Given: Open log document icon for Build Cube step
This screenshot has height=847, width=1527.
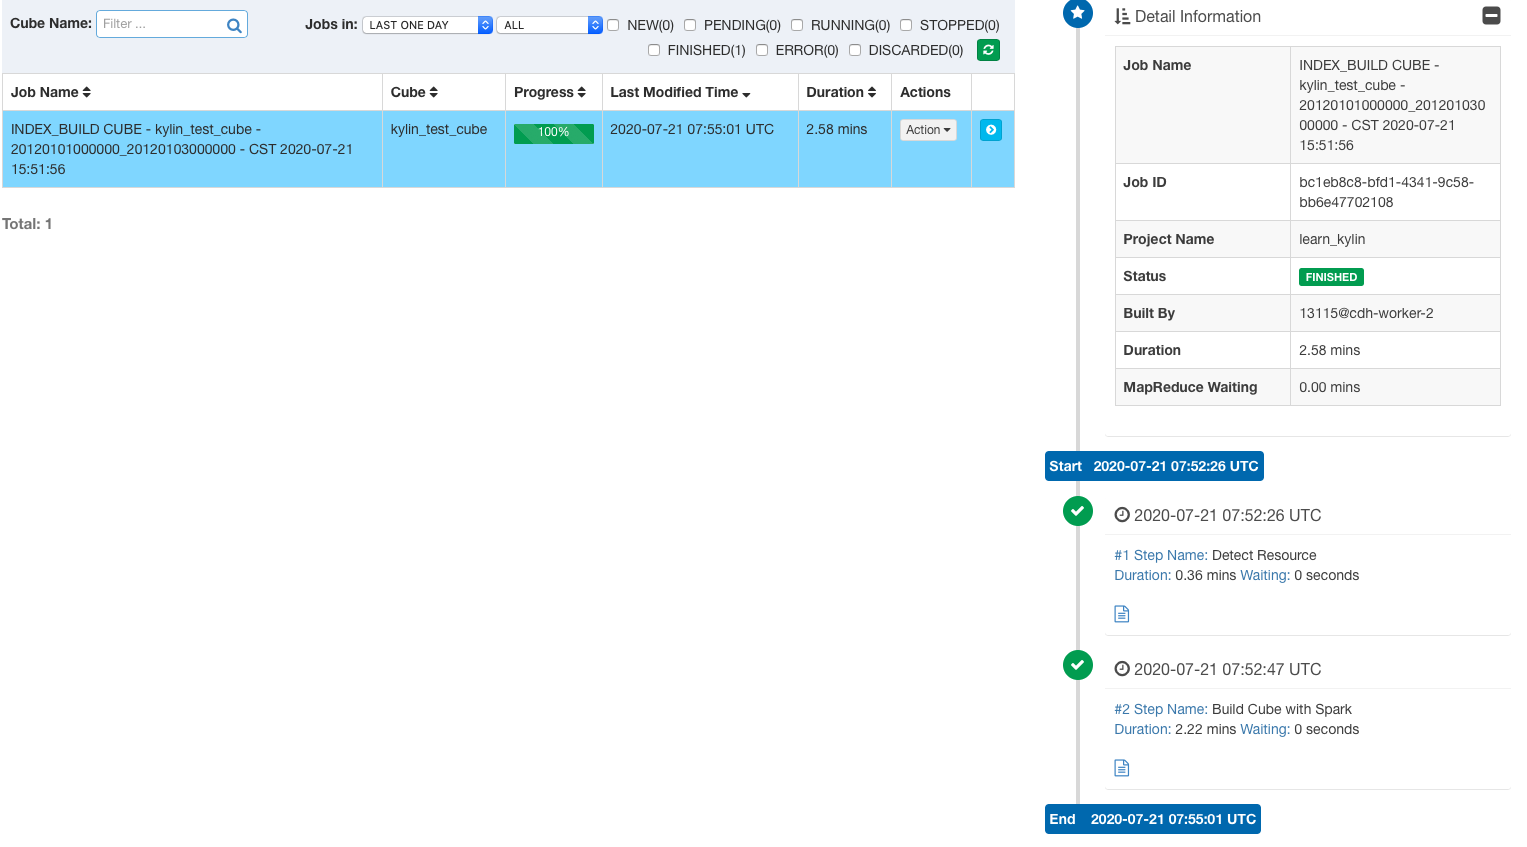Looking at the screenshot, I should coord(1122,768).
